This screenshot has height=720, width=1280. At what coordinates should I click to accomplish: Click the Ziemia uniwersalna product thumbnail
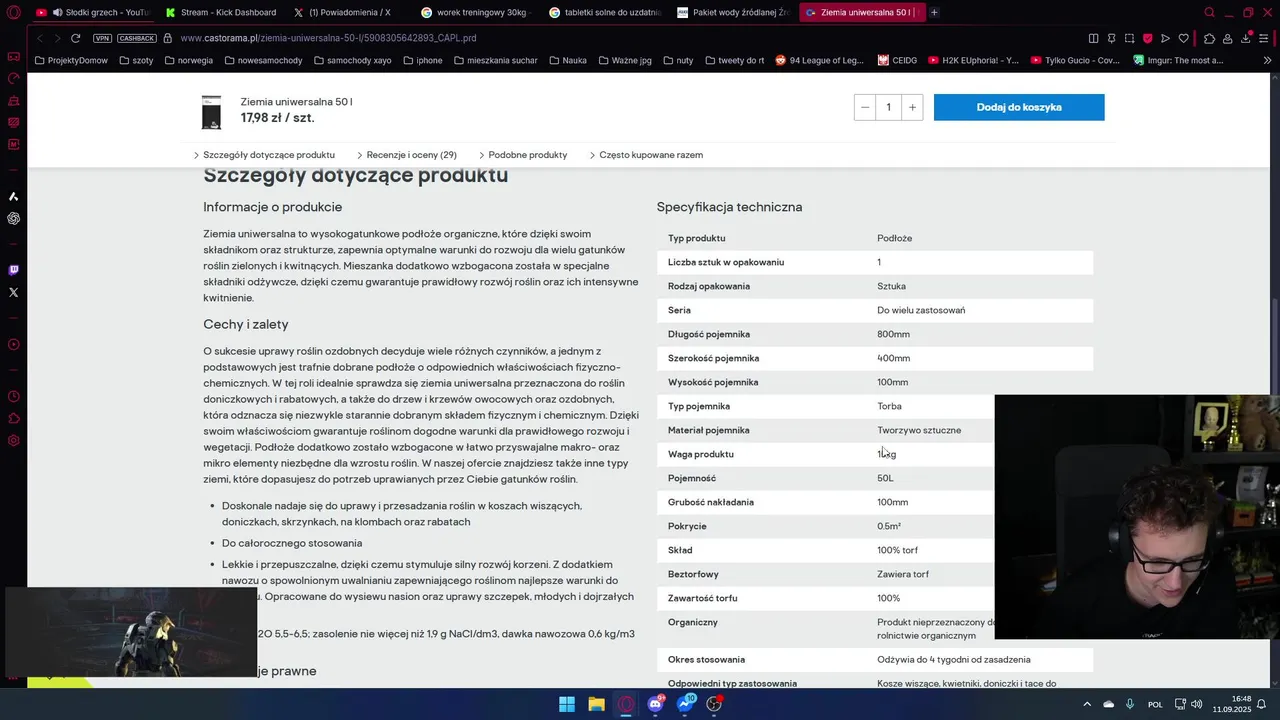[211, 112]
